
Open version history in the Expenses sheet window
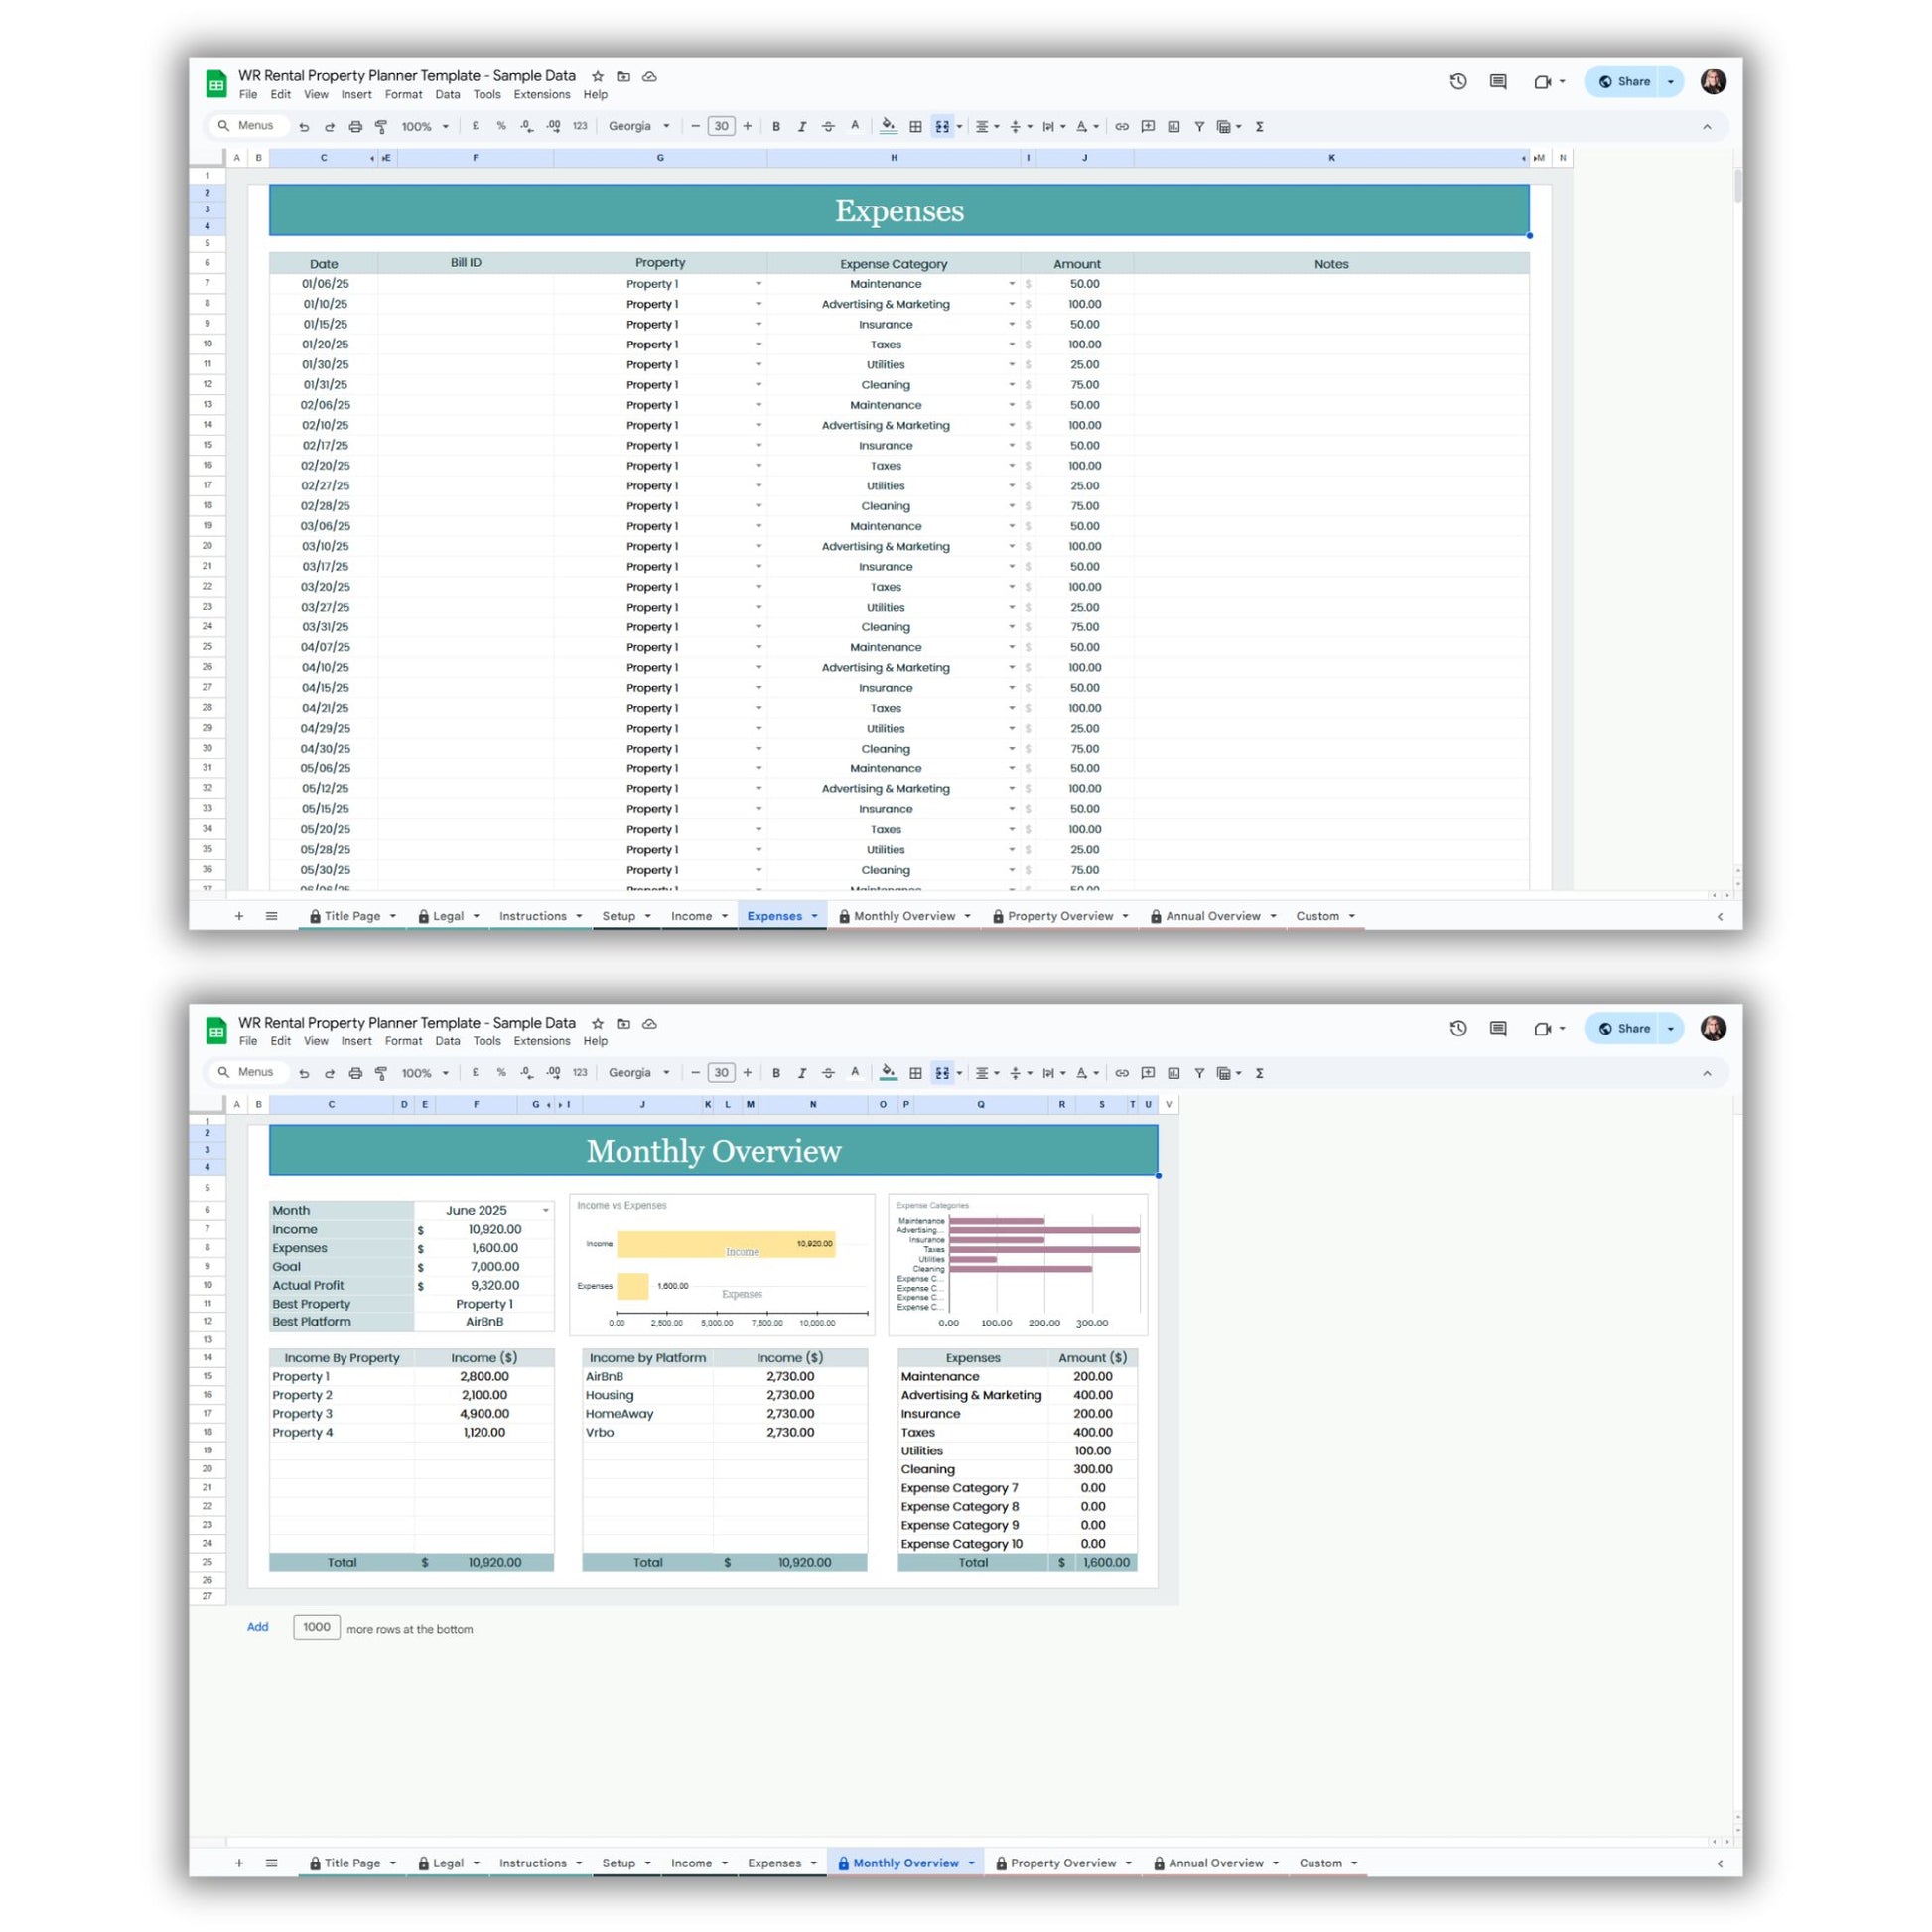coord(1458,82)
